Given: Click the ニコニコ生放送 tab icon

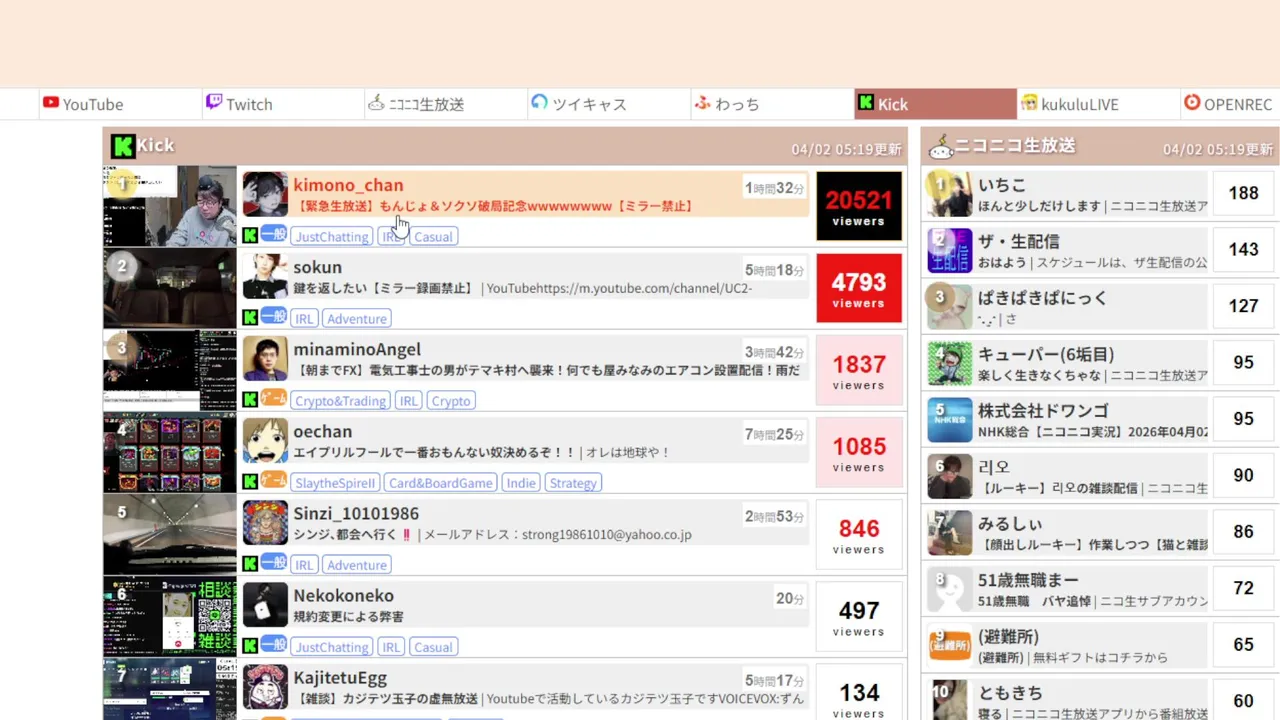Looking at the screenshot, I should pyautogui.click(x=376, y=103).
